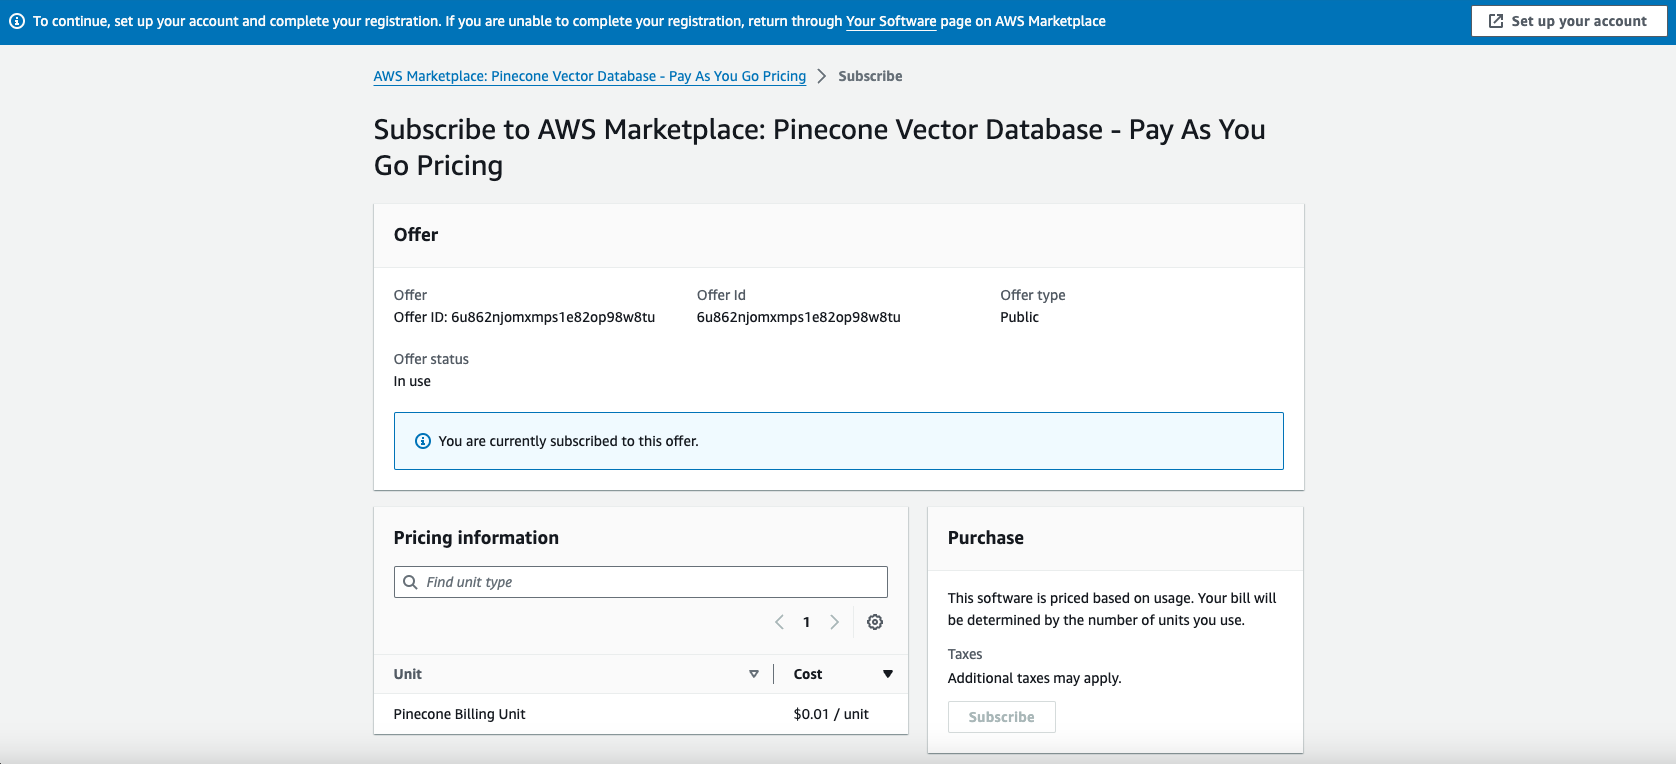Click the Subscribe button in Purchase panel
Viewport: 1676px width, 764px height.
click(x=1001, y=717)
